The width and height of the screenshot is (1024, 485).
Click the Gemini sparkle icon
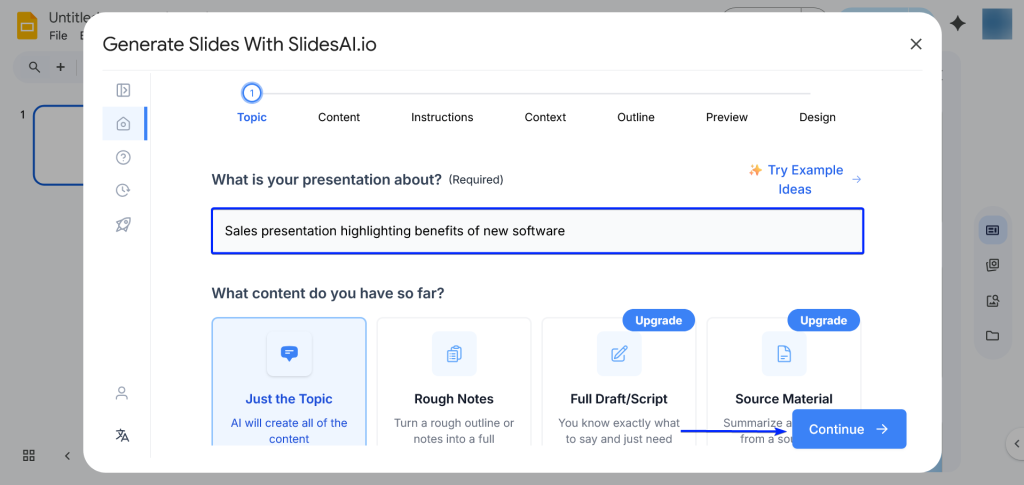point(958,24)
